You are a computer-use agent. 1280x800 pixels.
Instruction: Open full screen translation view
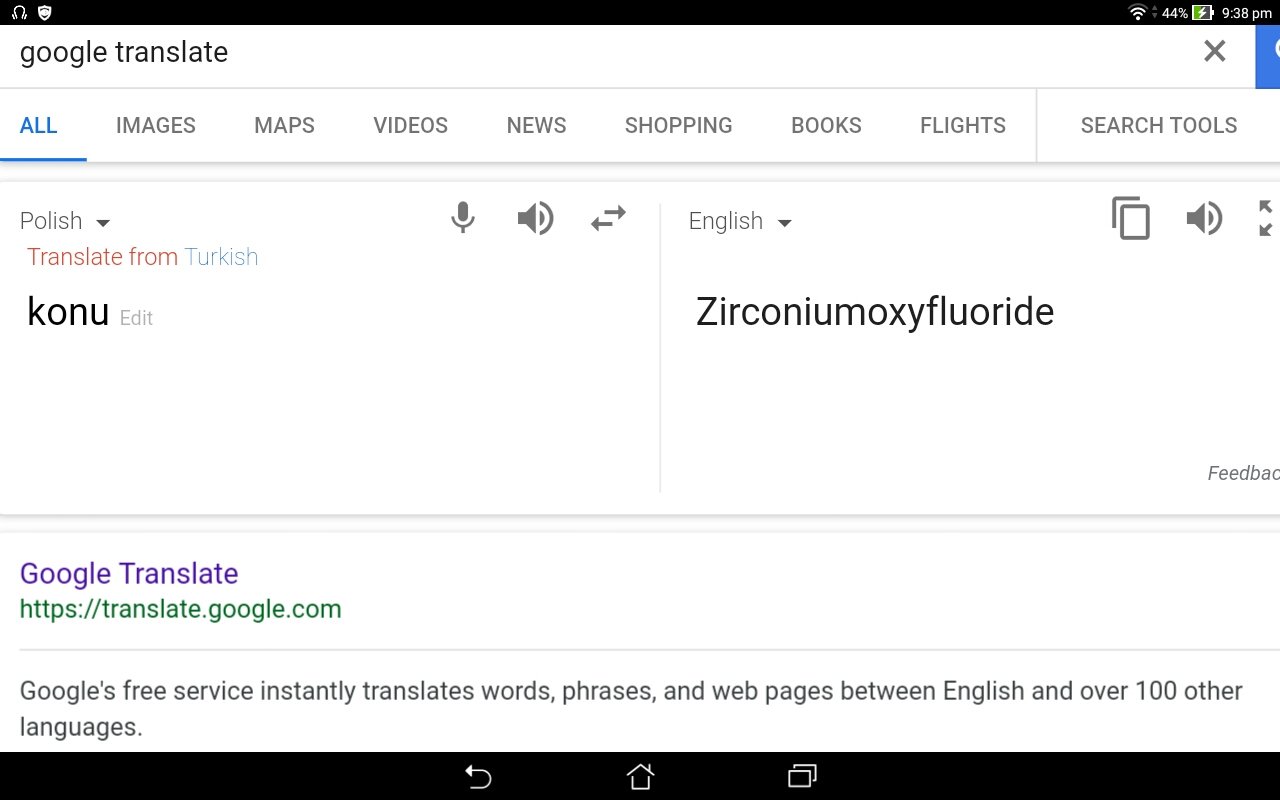point(1266,218)
